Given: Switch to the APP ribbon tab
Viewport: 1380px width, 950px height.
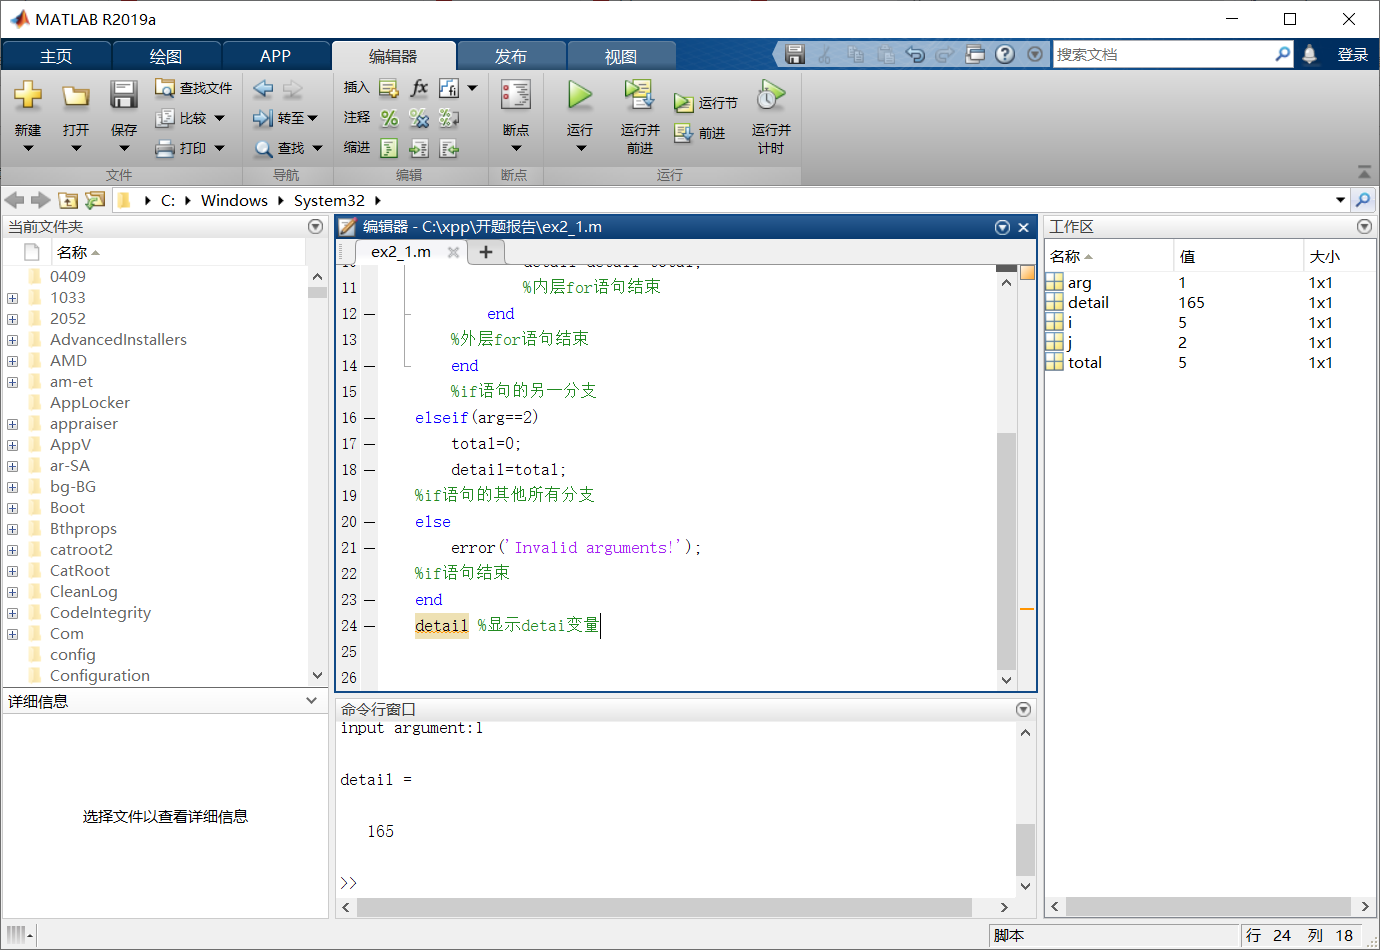Looking at the screenshot, I should [275, 56].
